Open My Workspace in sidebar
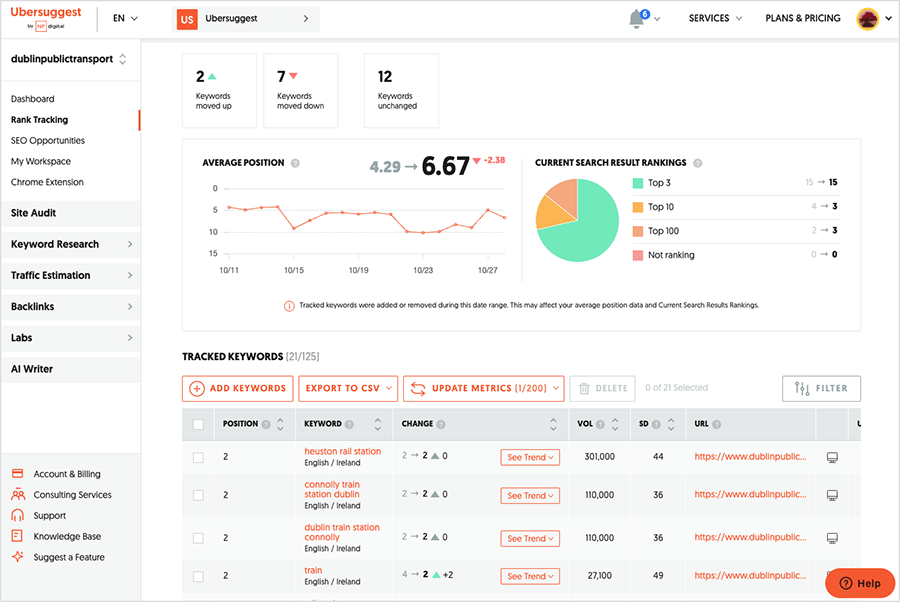 click(41, 161)
